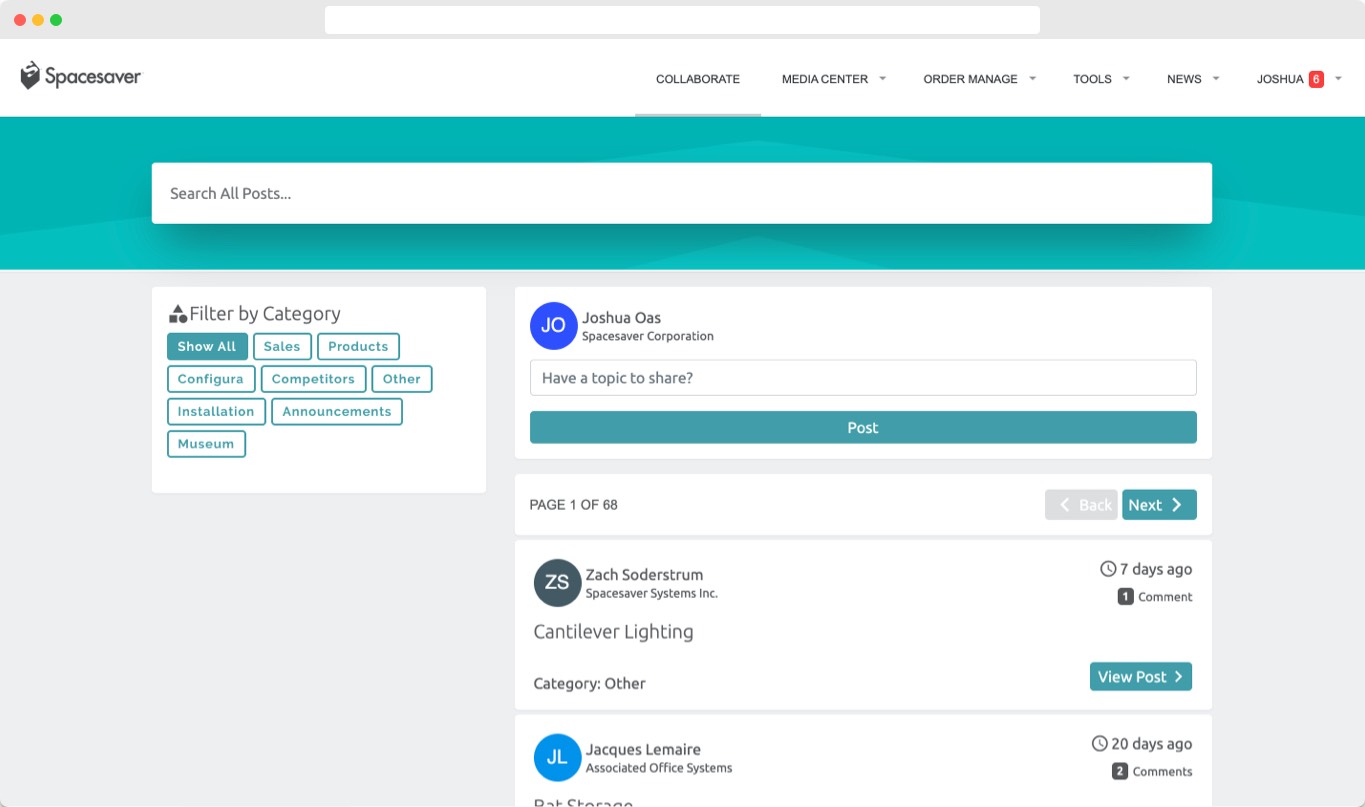Expand the Media Center dropdown arrow

point(882,78)
